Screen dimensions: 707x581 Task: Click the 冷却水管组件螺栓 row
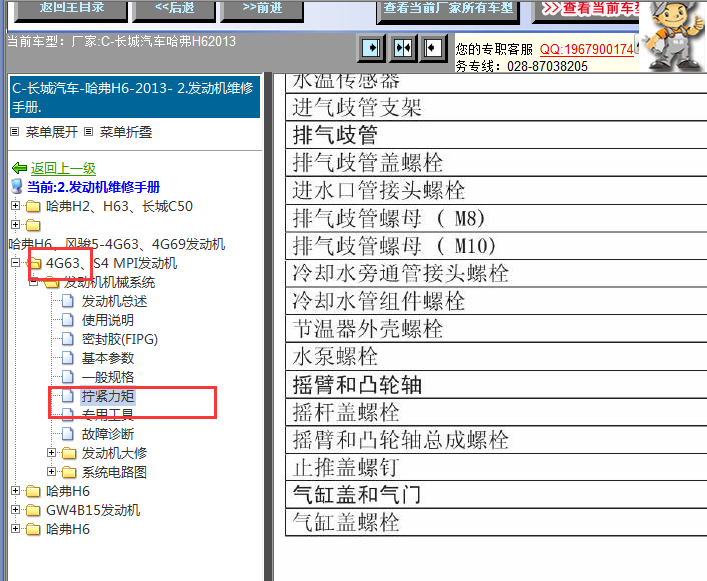click(496, 301)
